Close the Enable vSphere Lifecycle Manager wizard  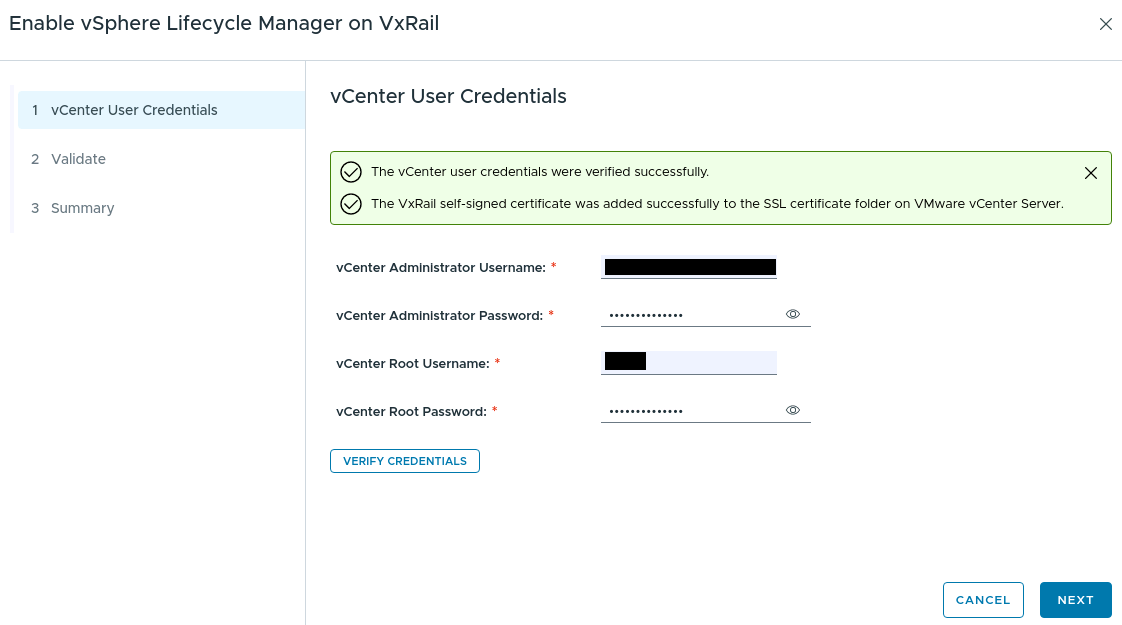(1106, 24)
